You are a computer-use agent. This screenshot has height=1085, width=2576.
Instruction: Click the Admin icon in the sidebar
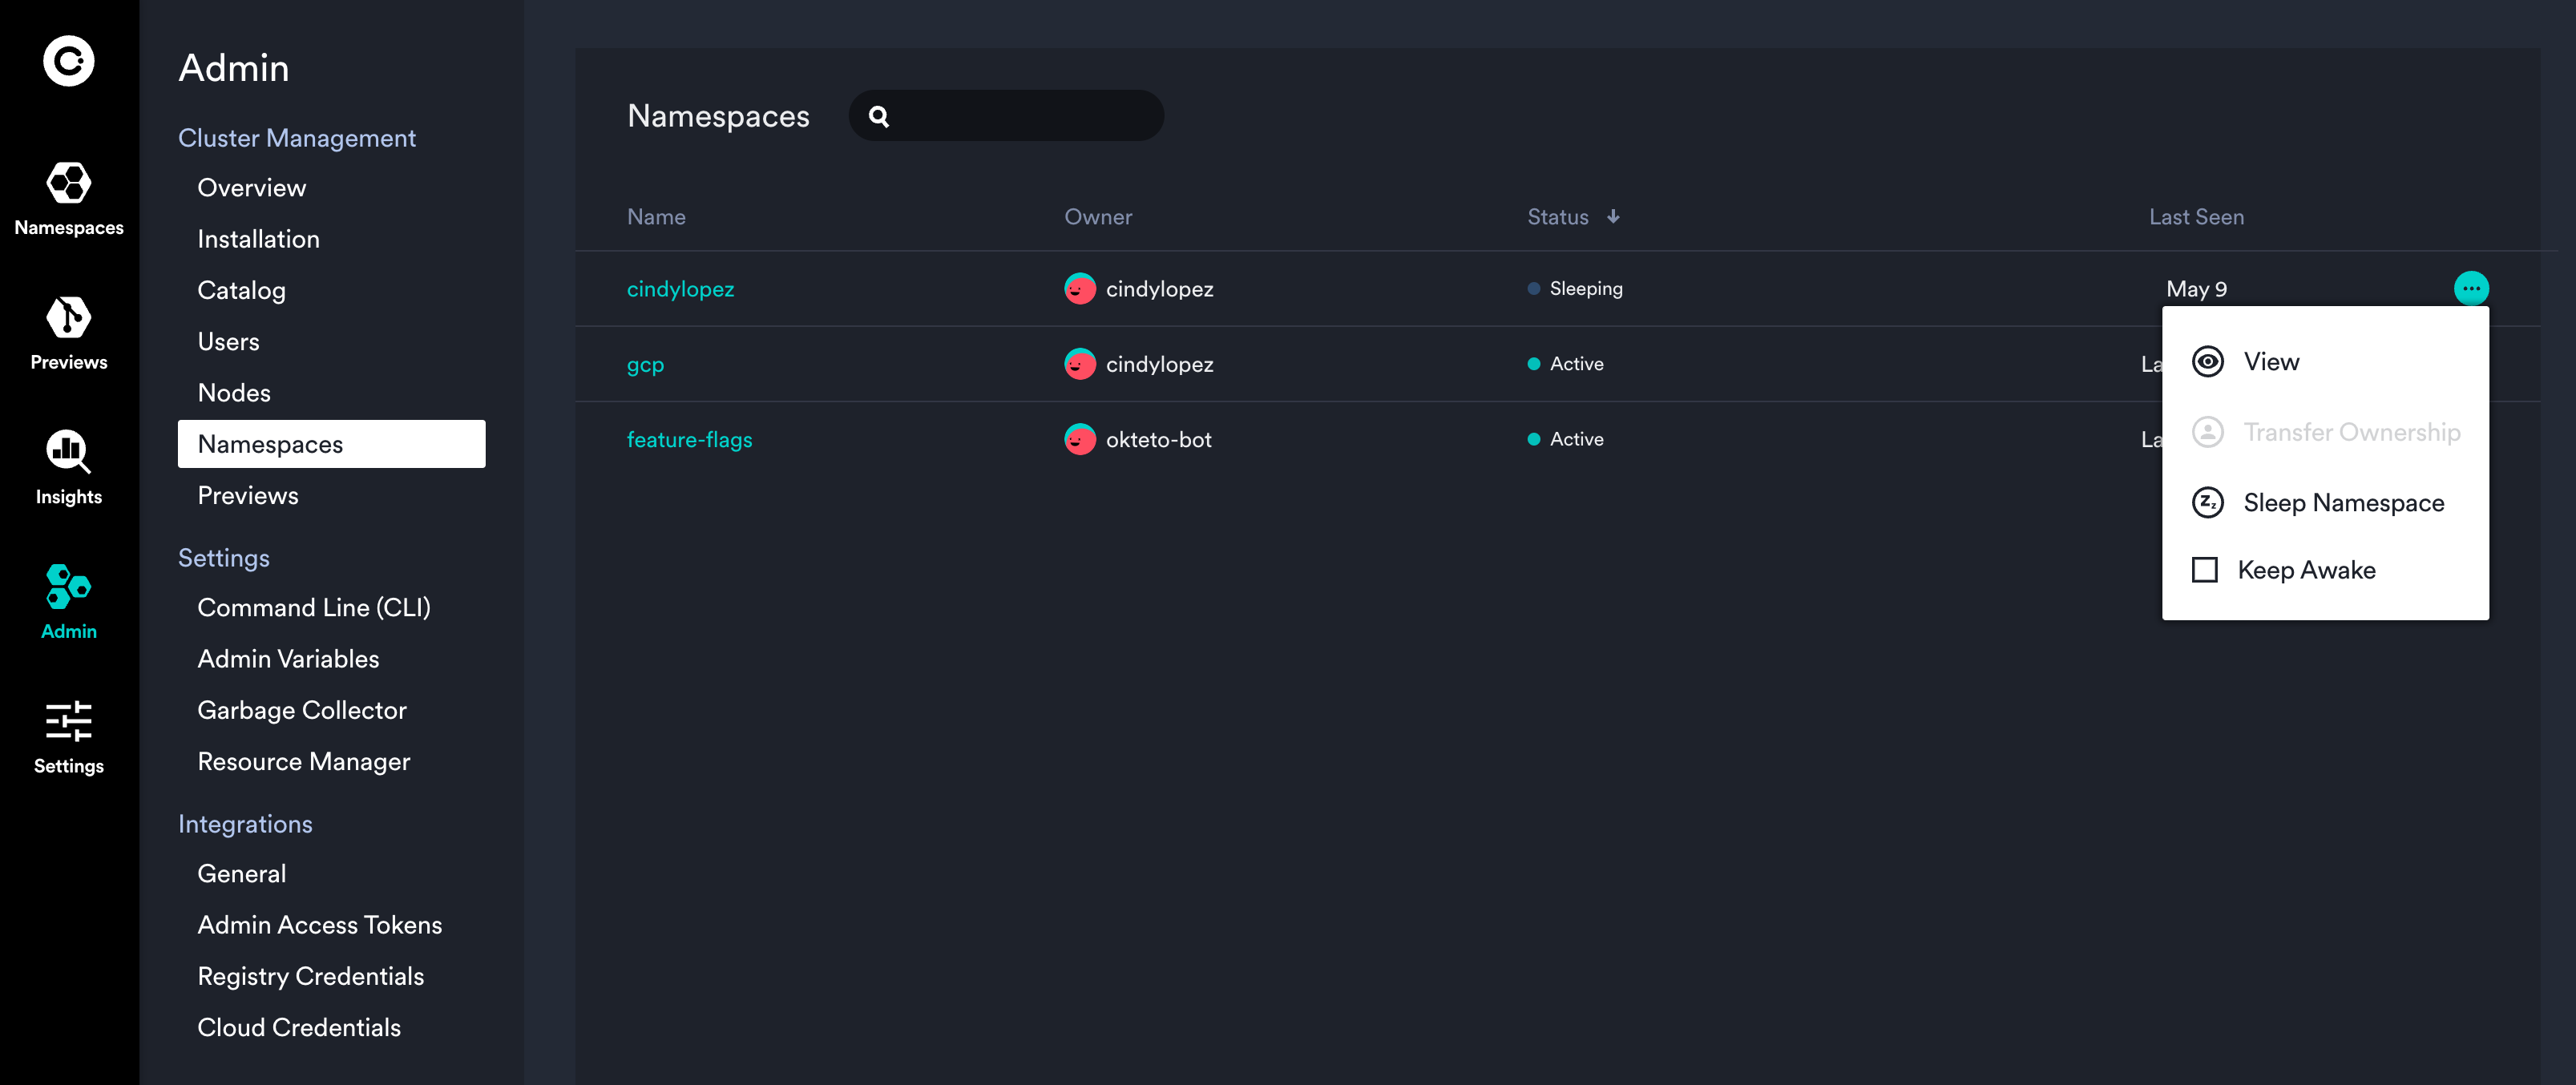coord(67,598)
